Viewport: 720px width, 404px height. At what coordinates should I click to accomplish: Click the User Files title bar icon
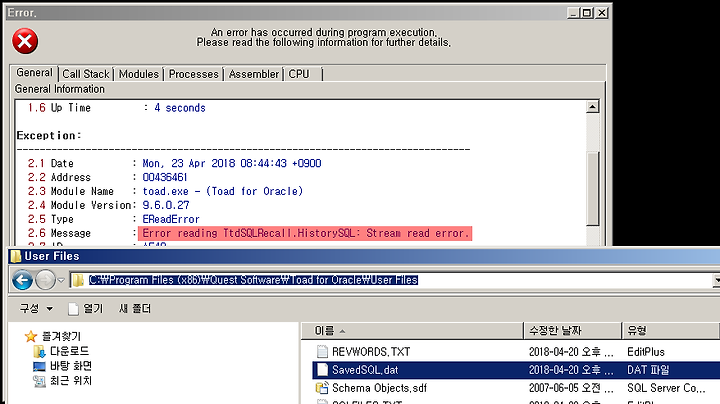pyautogui.click(x=16, y=256)
